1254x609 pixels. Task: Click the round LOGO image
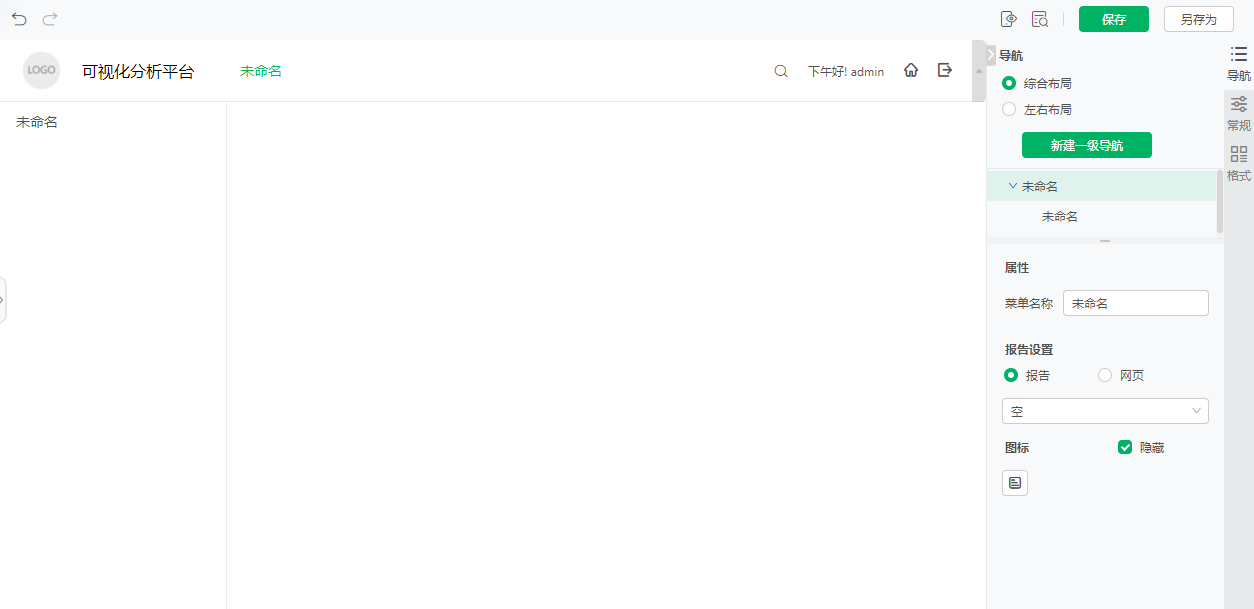click(42, 70)
